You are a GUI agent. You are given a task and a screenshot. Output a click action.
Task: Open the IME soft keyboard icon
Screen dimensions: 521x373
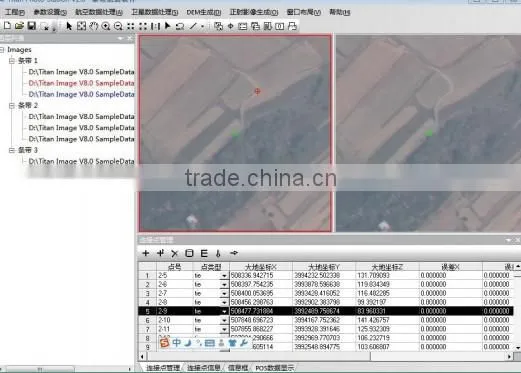pos(210,343)
